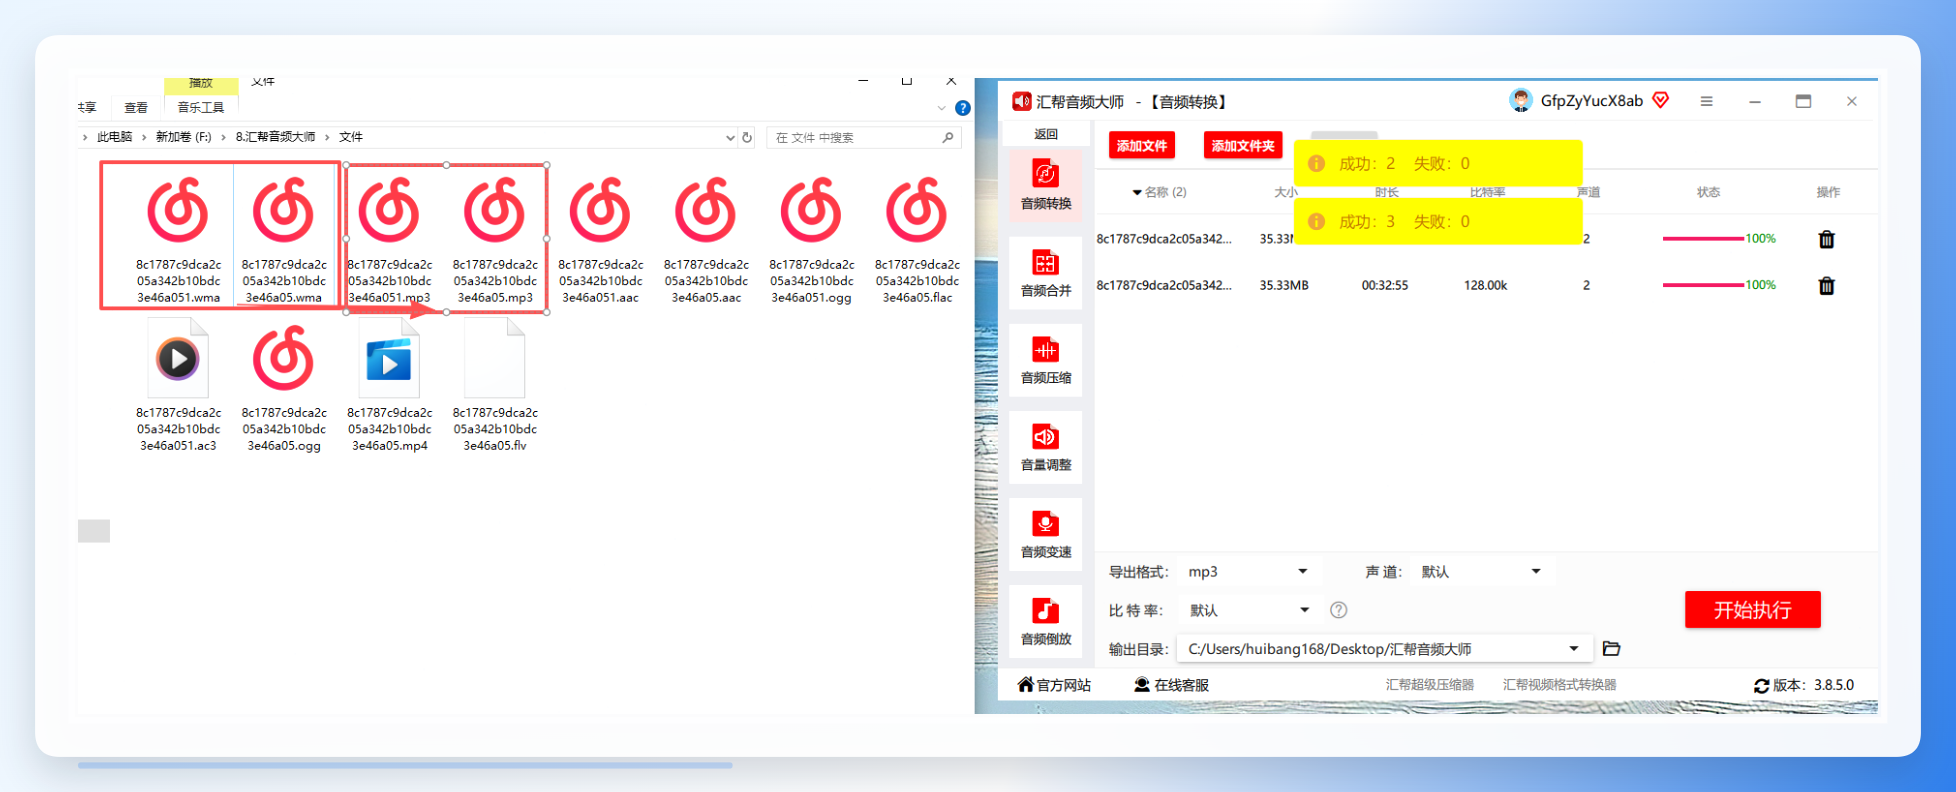Viewport: 1956px width, 792px height.
Task: Open the 官方网站 link
Action: coord(1054,685)
